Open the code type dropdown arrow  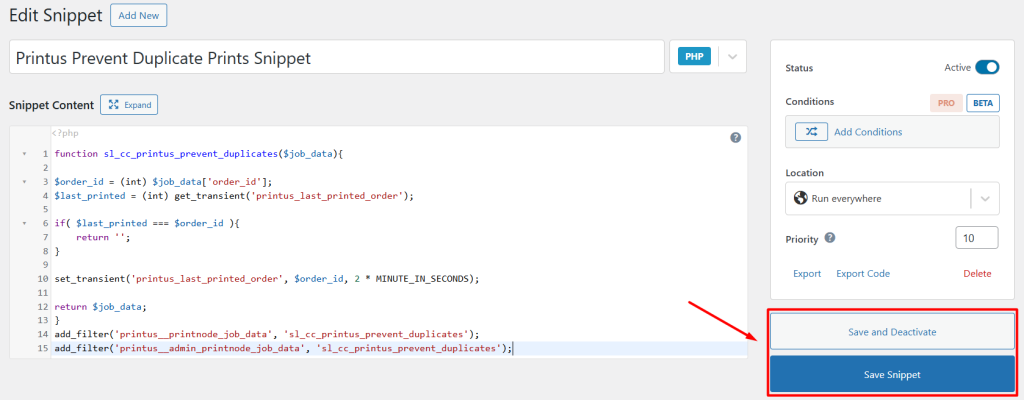pos(732,57)
